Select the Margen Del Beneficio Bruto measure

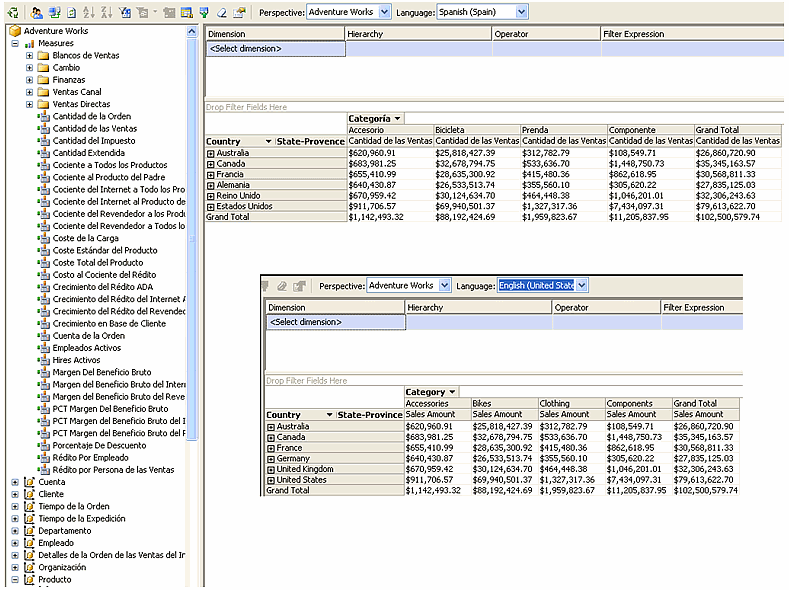tap(101, 372)
